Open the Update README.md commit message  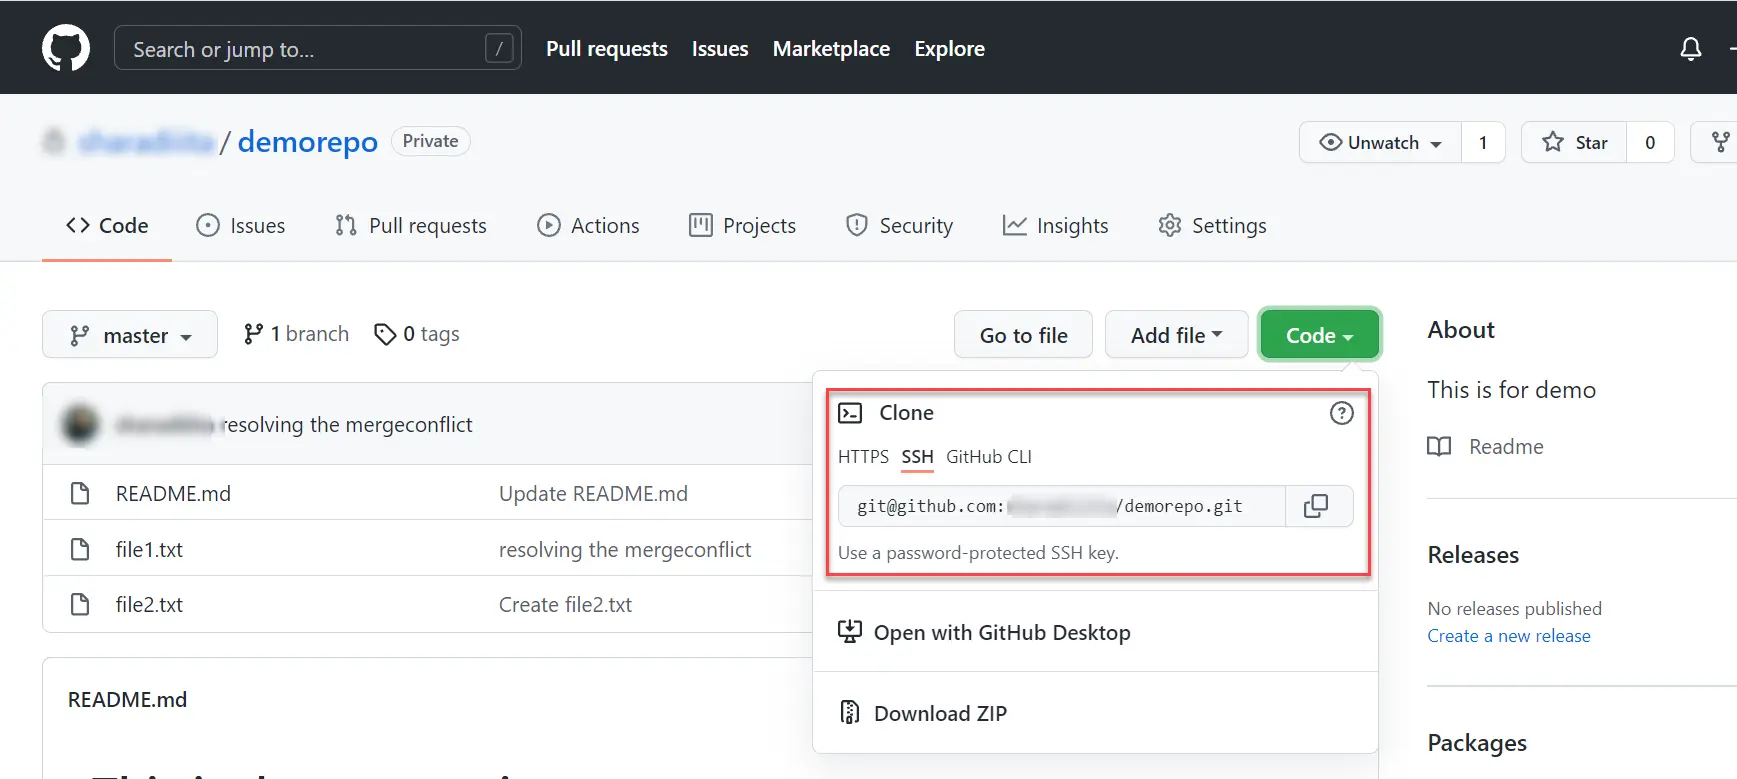tap(593, 494)
